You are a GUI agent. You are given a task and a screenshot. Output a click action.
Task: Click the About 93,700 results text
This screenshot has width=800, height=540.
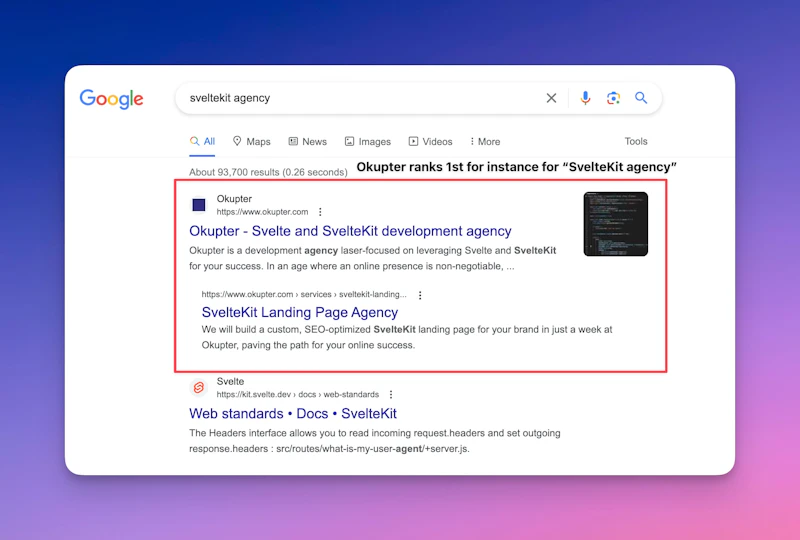click(x=268, y=172)
